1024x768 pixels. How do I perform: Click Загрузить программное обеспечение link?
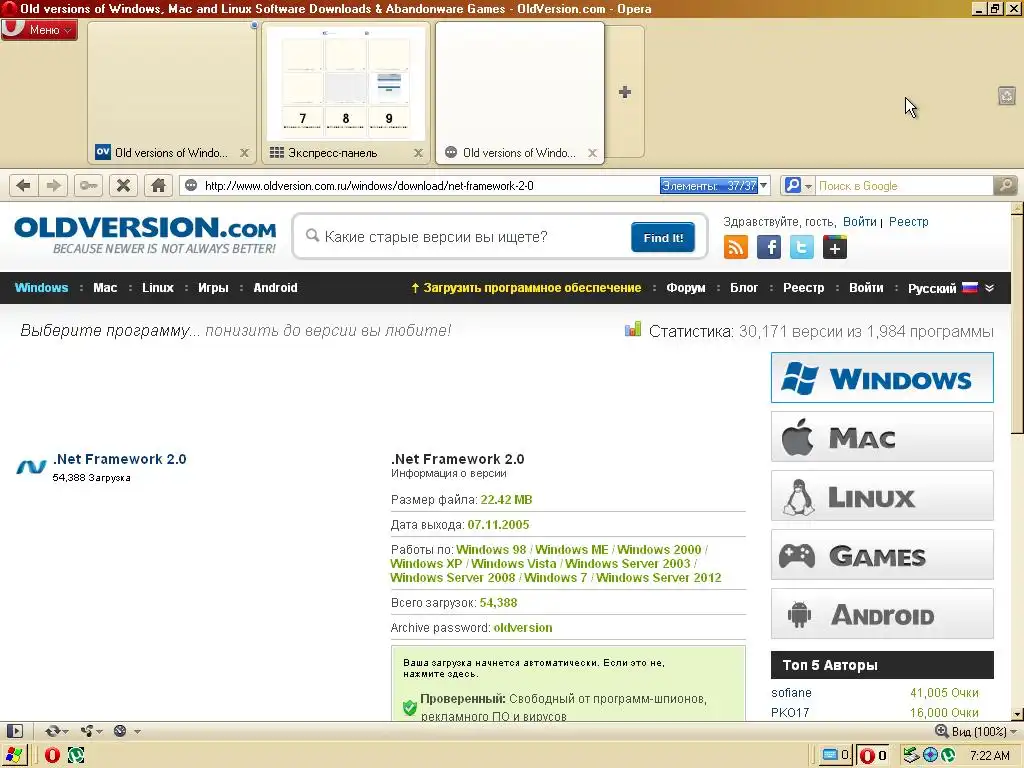pyautogui.click(x=526, y=288)
